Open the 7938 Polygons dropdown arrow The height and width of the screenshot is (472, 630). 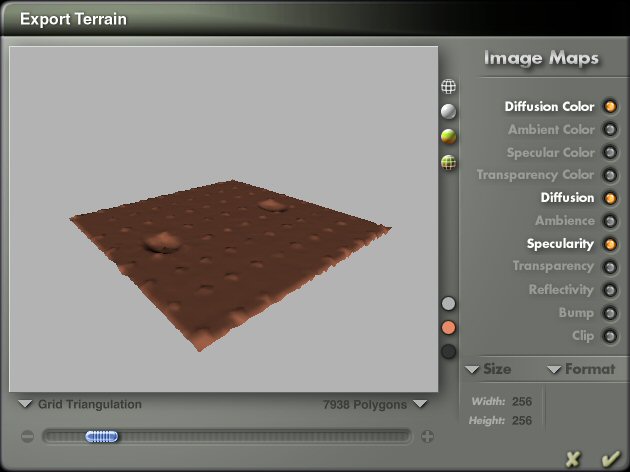(x=420, y=404)
